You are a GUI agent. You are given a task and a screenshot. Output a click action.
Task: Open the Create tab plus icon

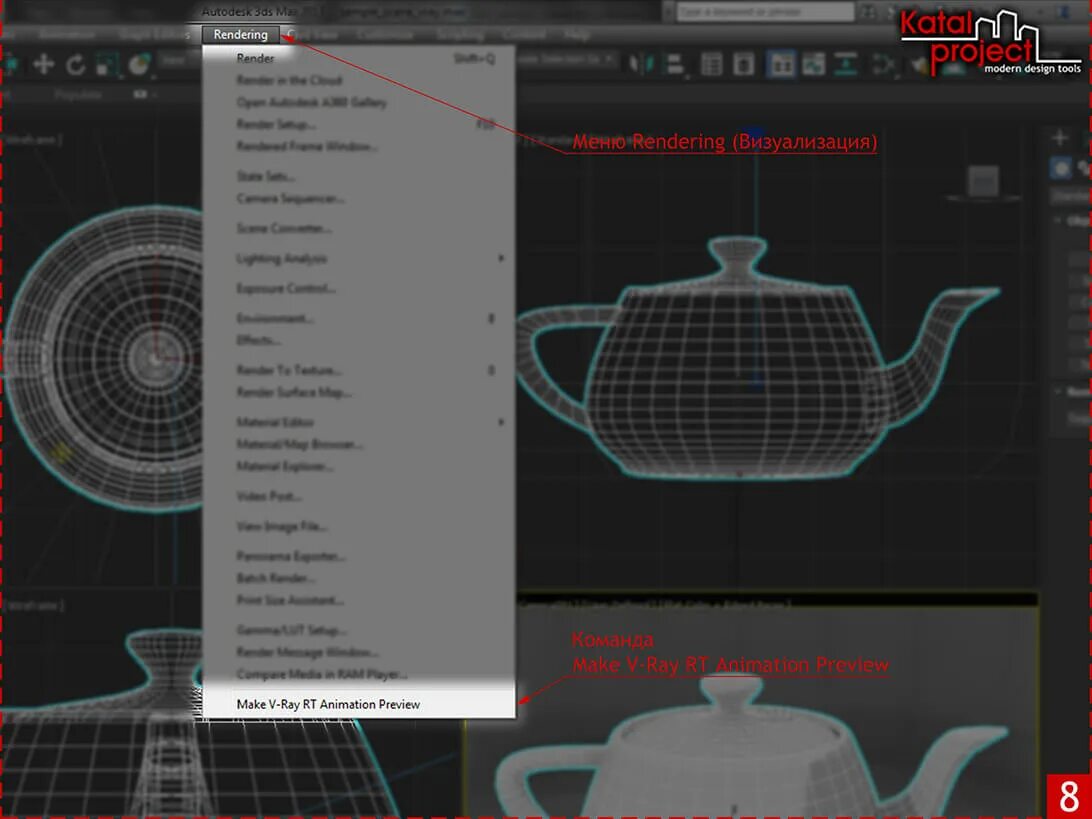1060,138
